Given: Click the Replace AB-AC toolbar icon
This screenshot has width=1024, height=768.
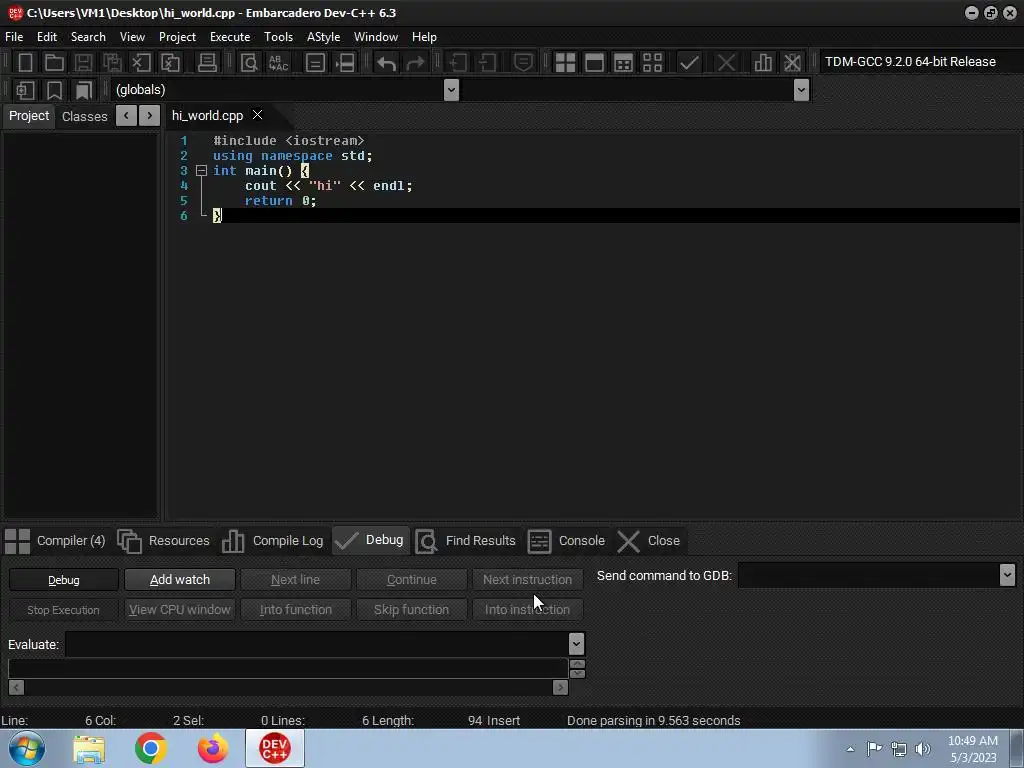Looking at the screenshot, I should coord(278,63).
